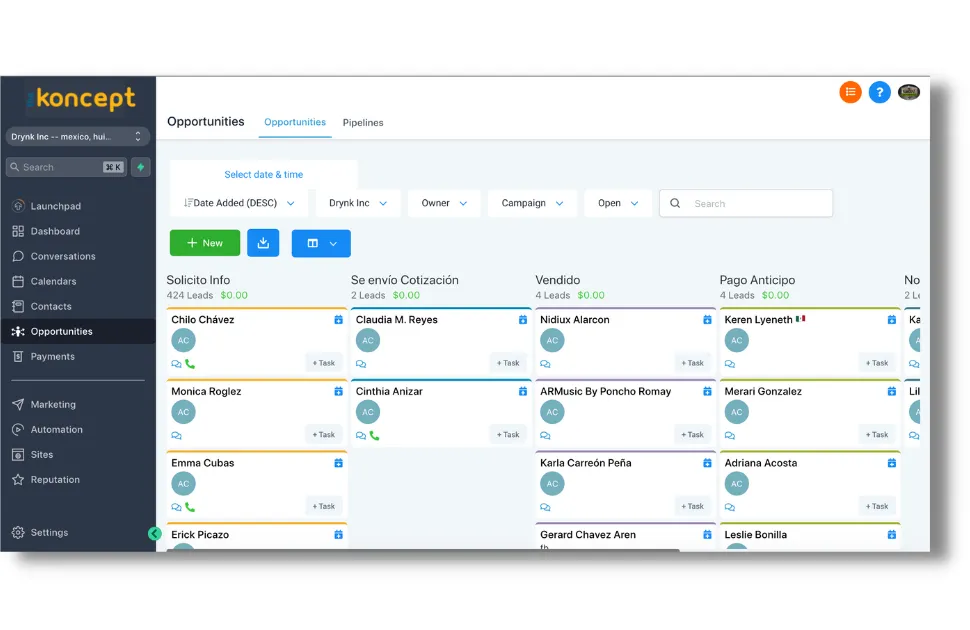The width and height of the screenshot is (970, 630).
Task: Click phone icon on Cinthia Anizar card
Action: click(374, 436)
